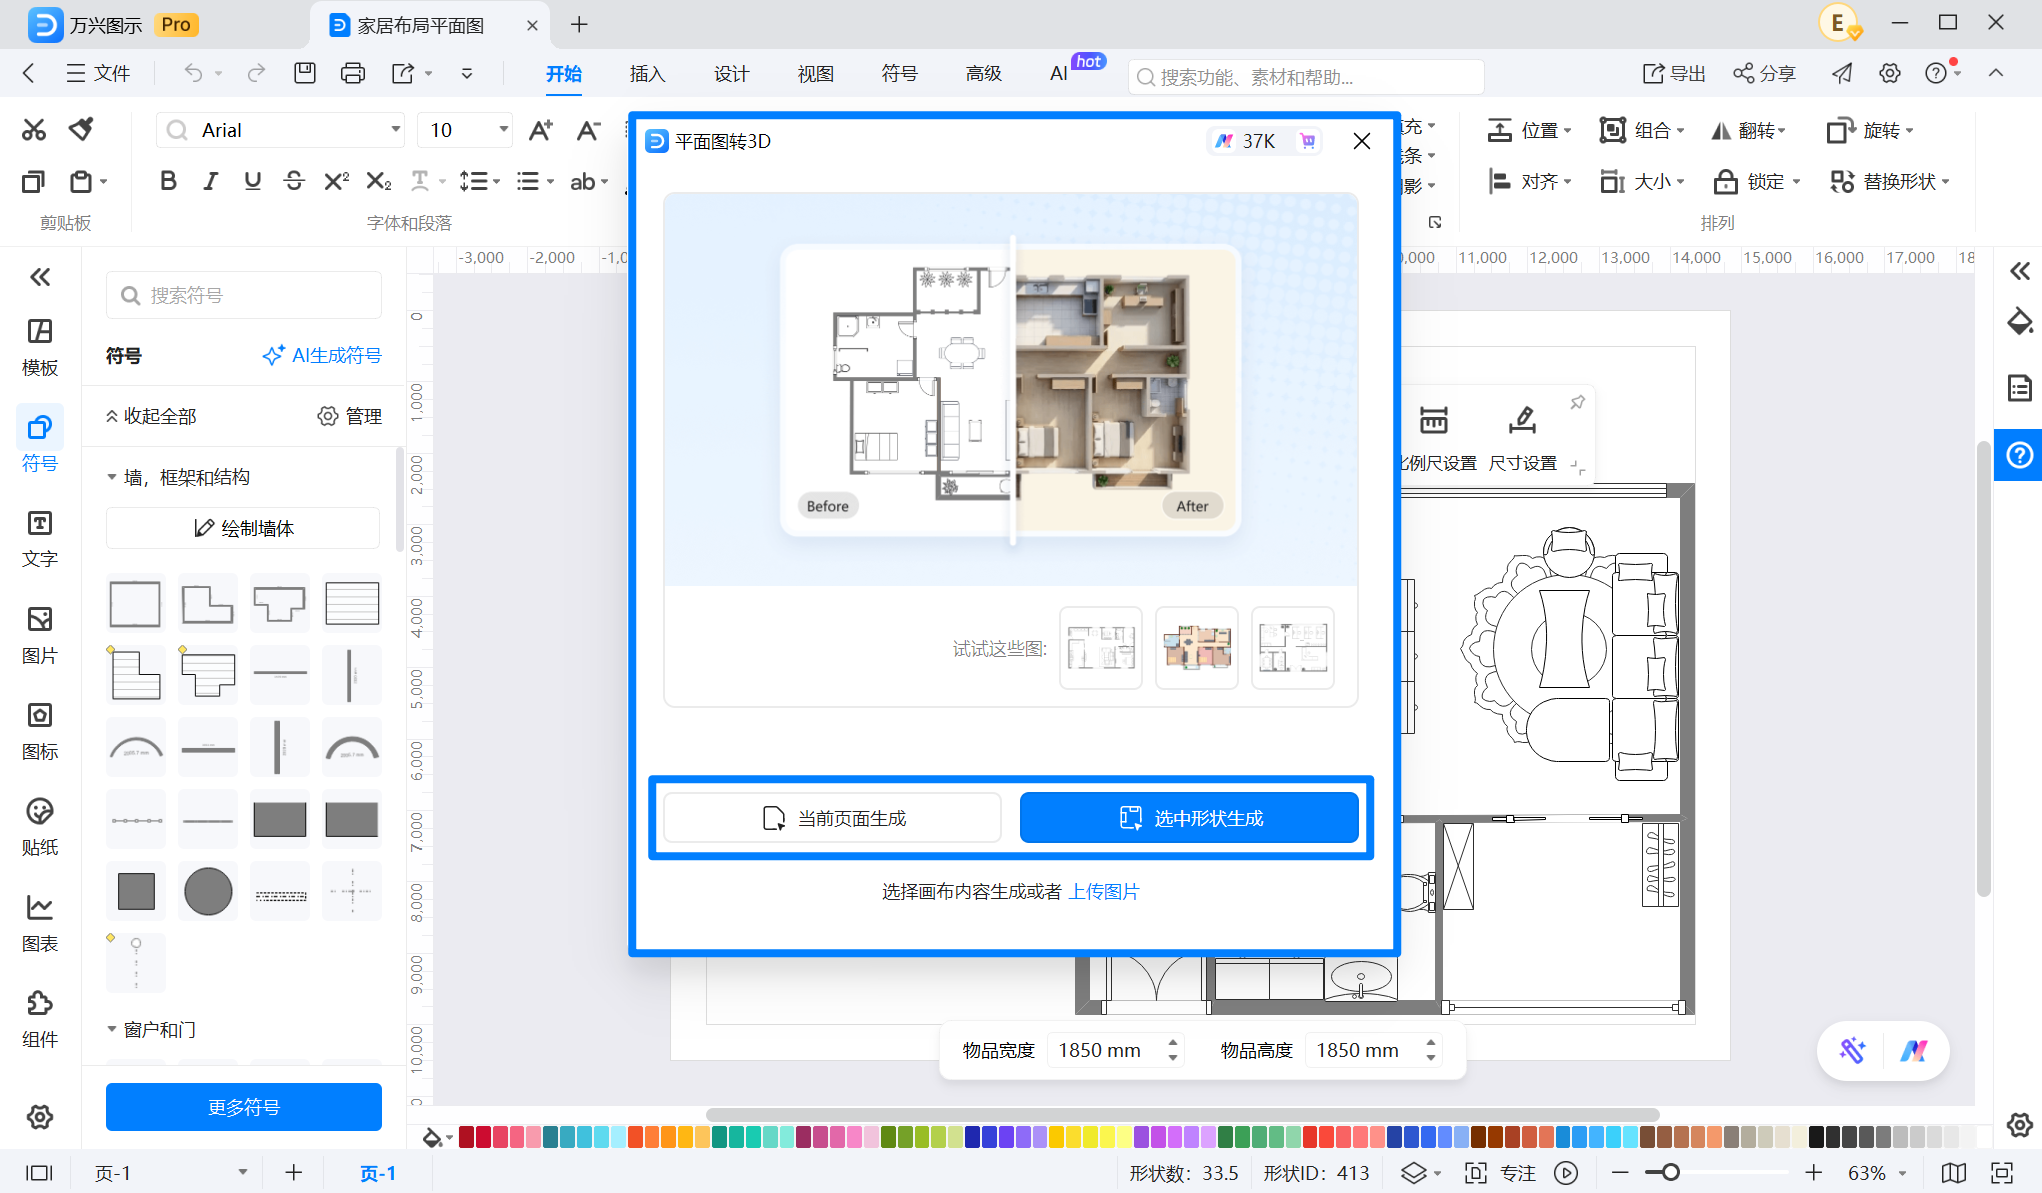The image size is (2042, 1193).
Task: Toggle the pin icon on floating toolbar
Action: (x=1577, y=402)
